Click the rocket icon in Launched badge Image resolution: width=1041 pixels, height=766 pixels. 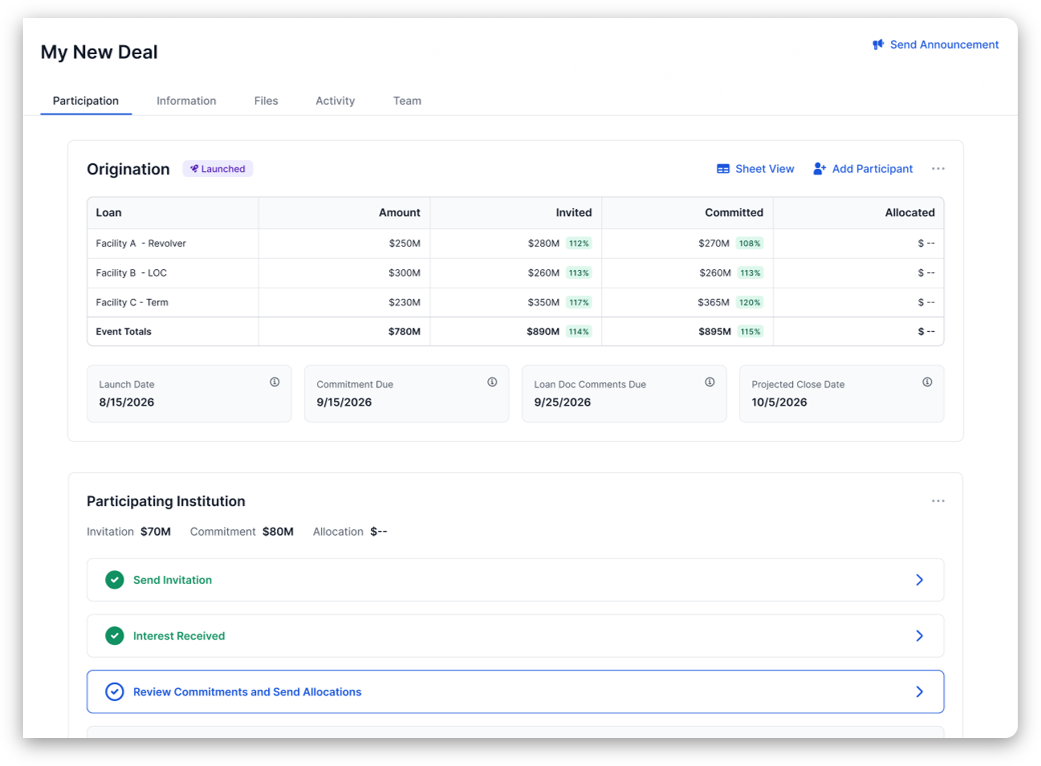click(x=194, y=169)
